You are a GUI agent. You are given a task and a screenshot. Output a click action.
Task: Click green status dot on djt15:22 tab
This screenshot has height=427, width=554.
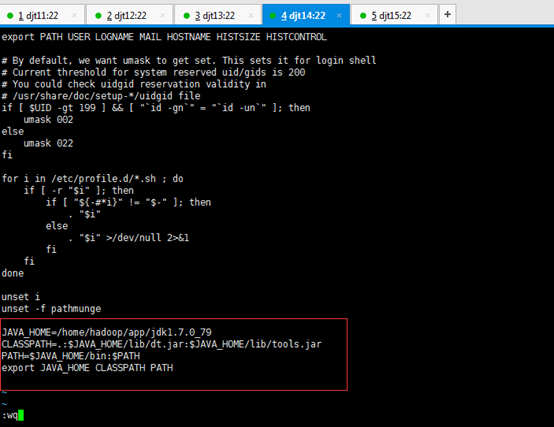[363, 16]
